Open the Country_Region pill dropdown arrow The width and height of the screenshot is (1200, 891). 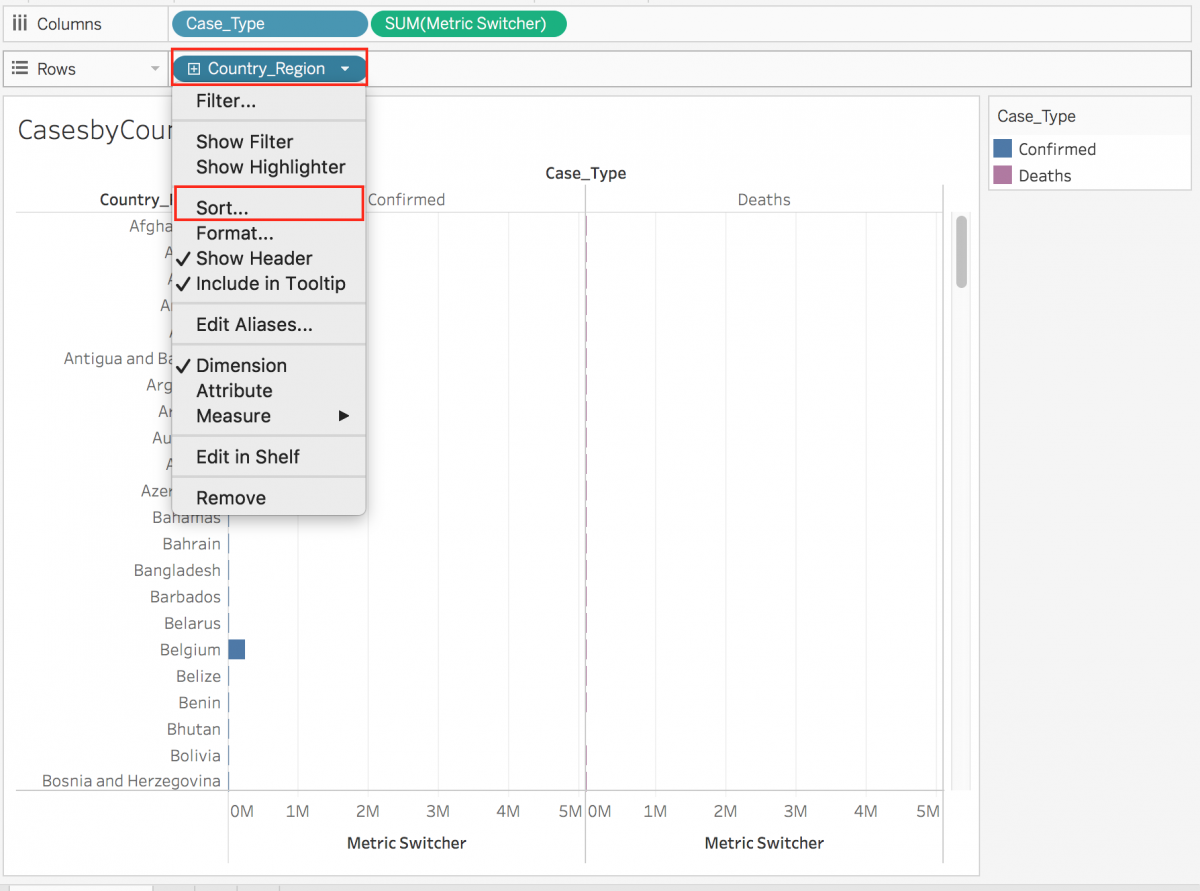click(x=345, y=69)
